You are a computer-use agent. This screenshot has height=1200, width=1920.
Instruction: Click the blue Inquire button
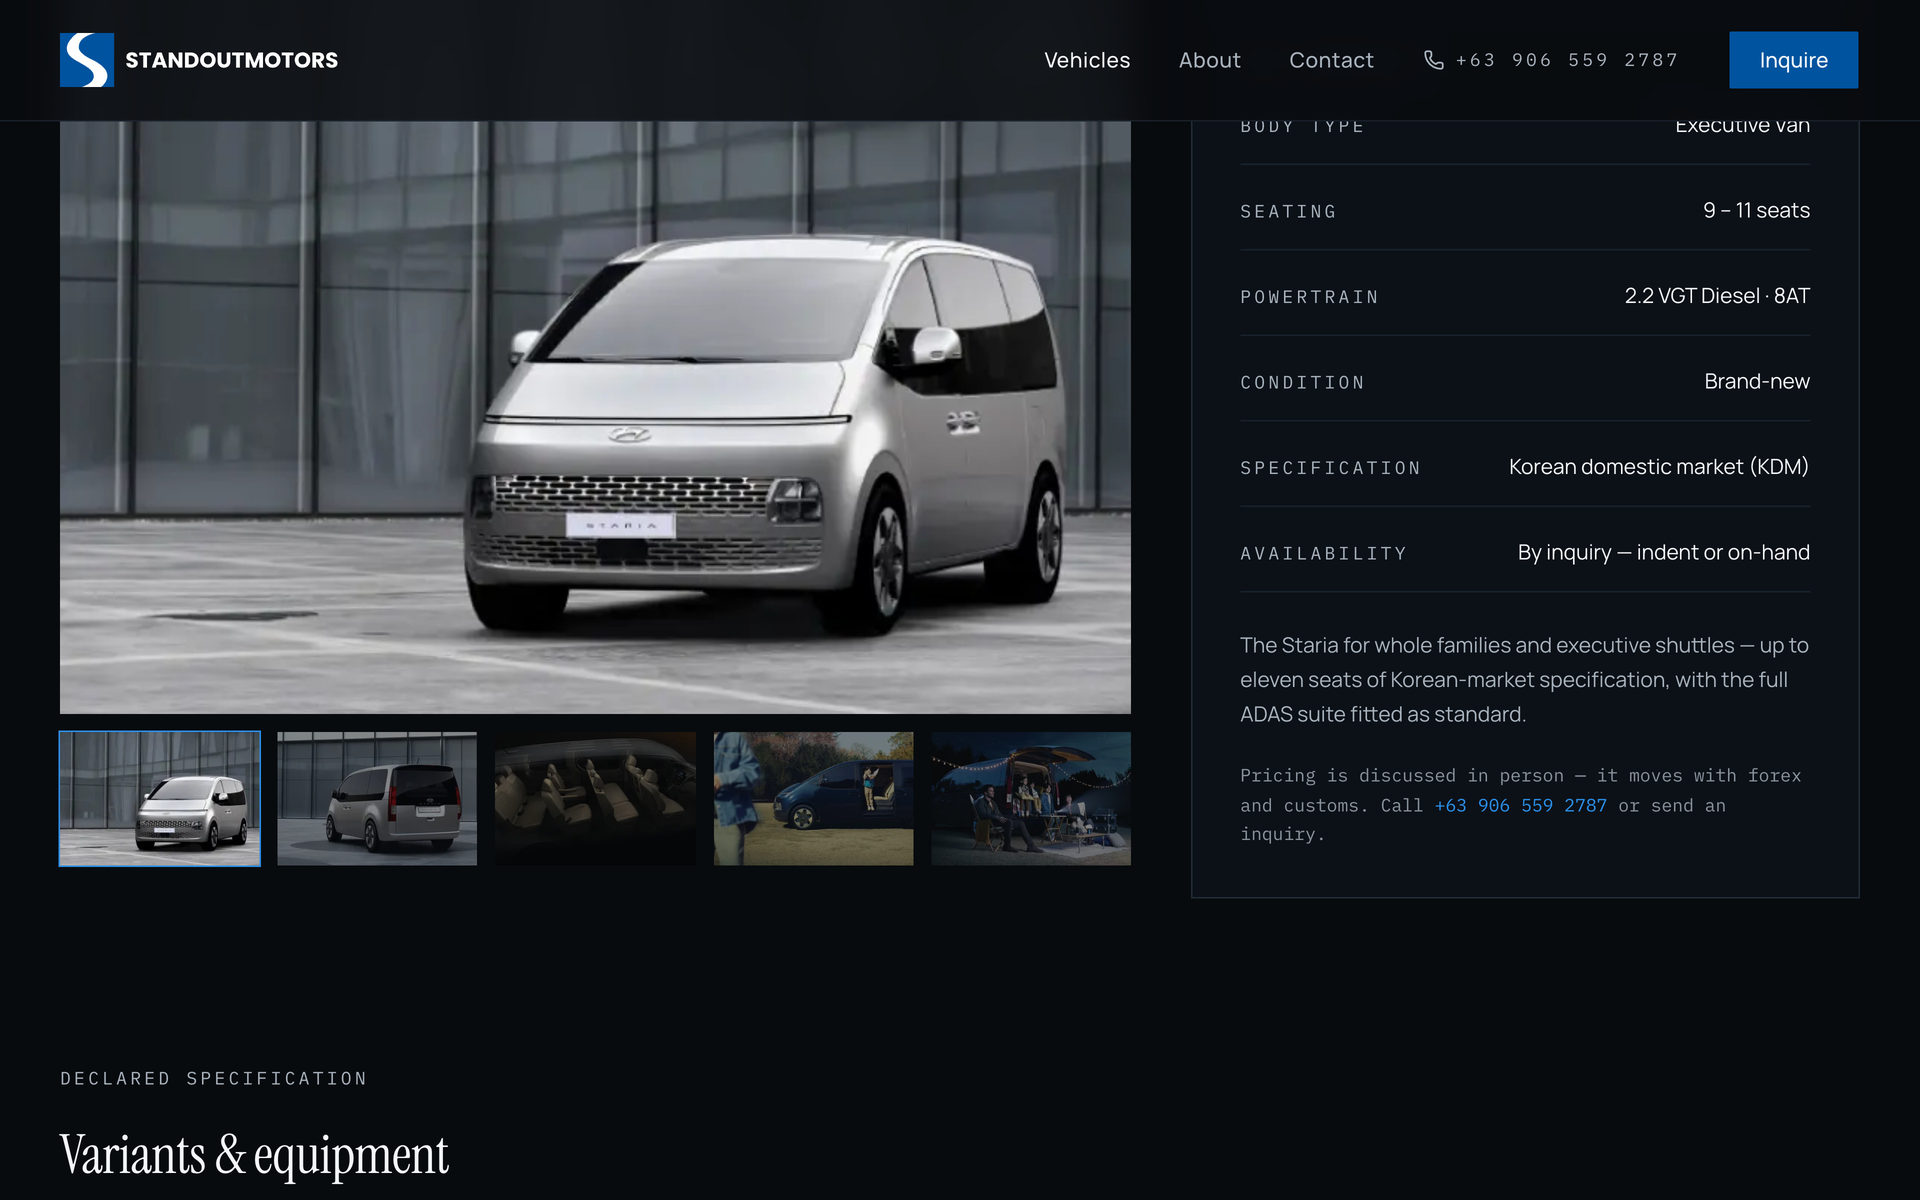[1793, 60]
